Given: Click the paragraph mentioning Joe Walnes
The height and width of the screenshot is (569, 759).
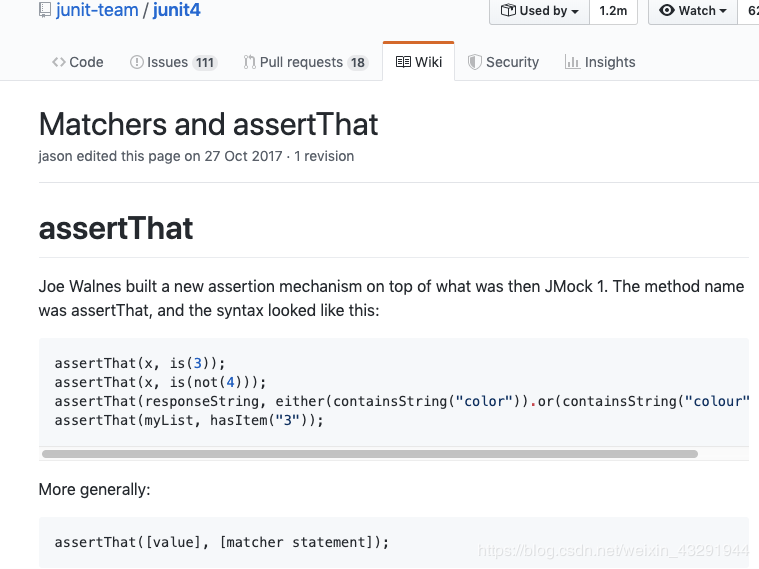Looking at the screenshot, I should coord(391,298).
